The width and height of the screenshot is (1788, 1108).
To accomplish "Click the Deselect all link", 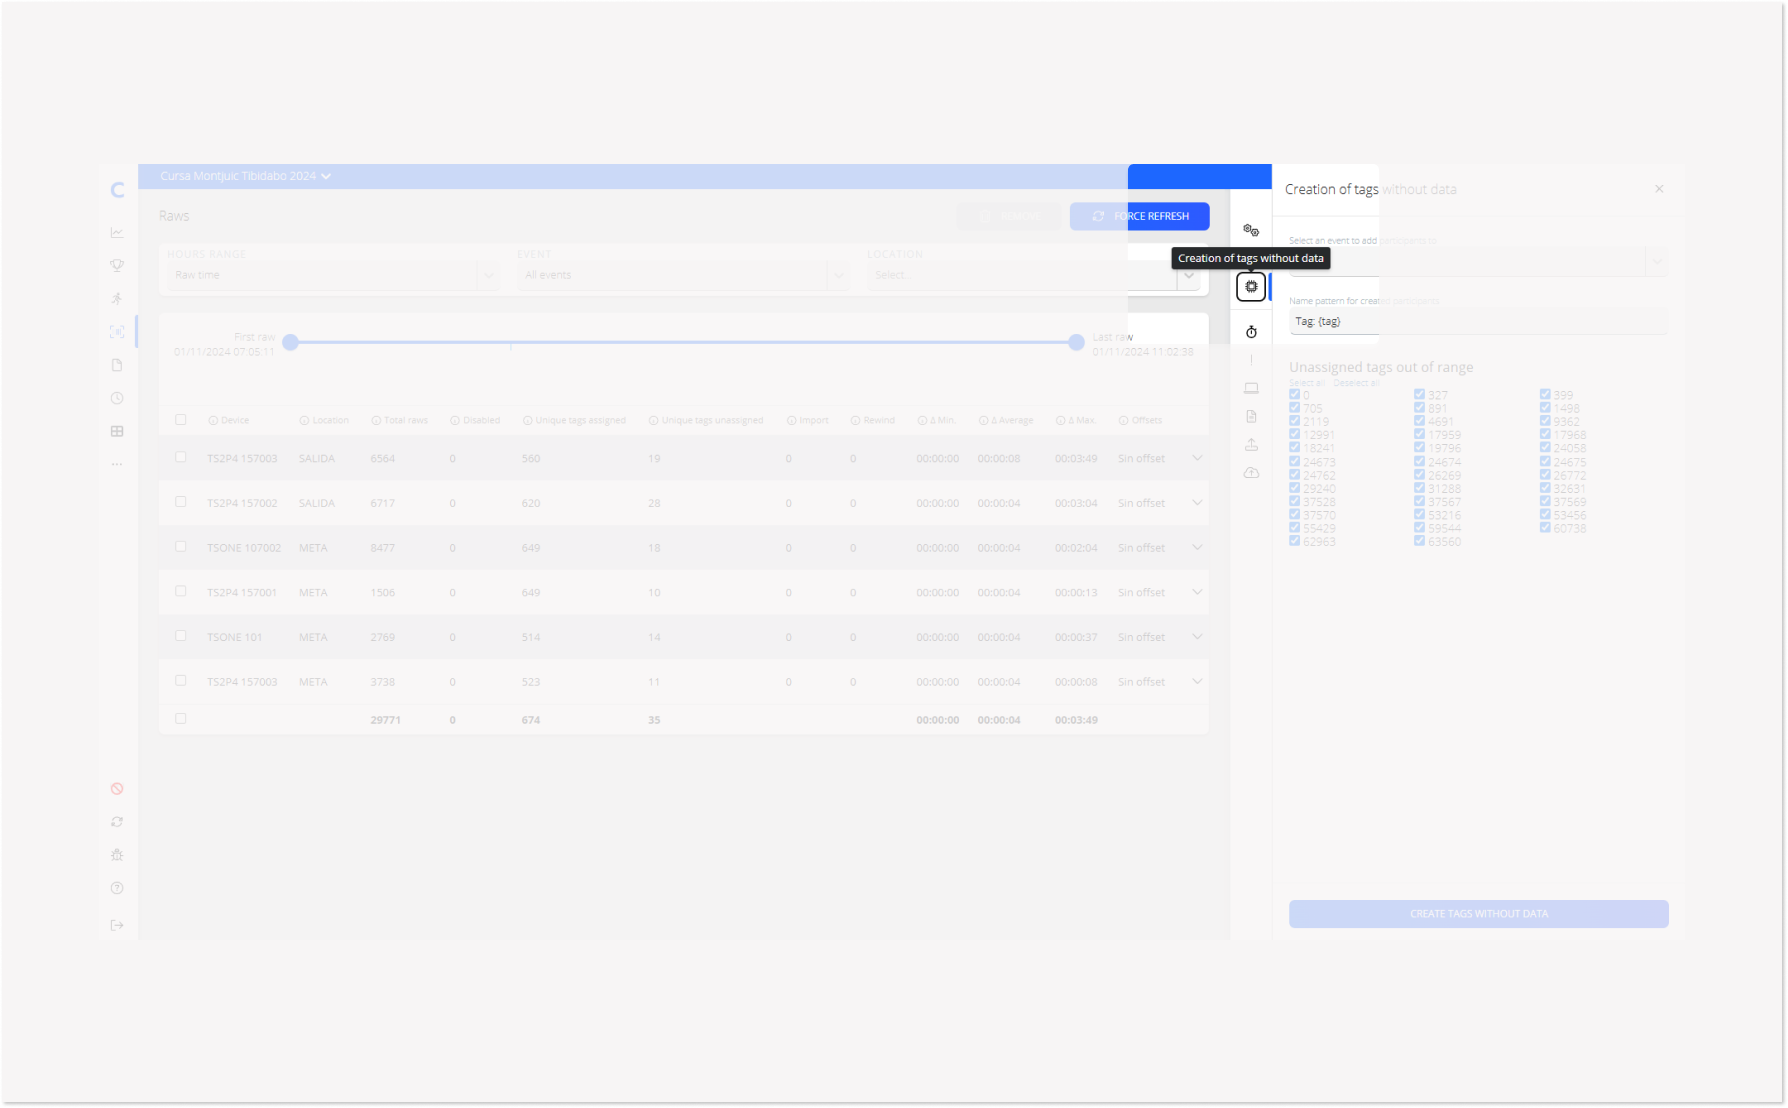I will 1357,383.
